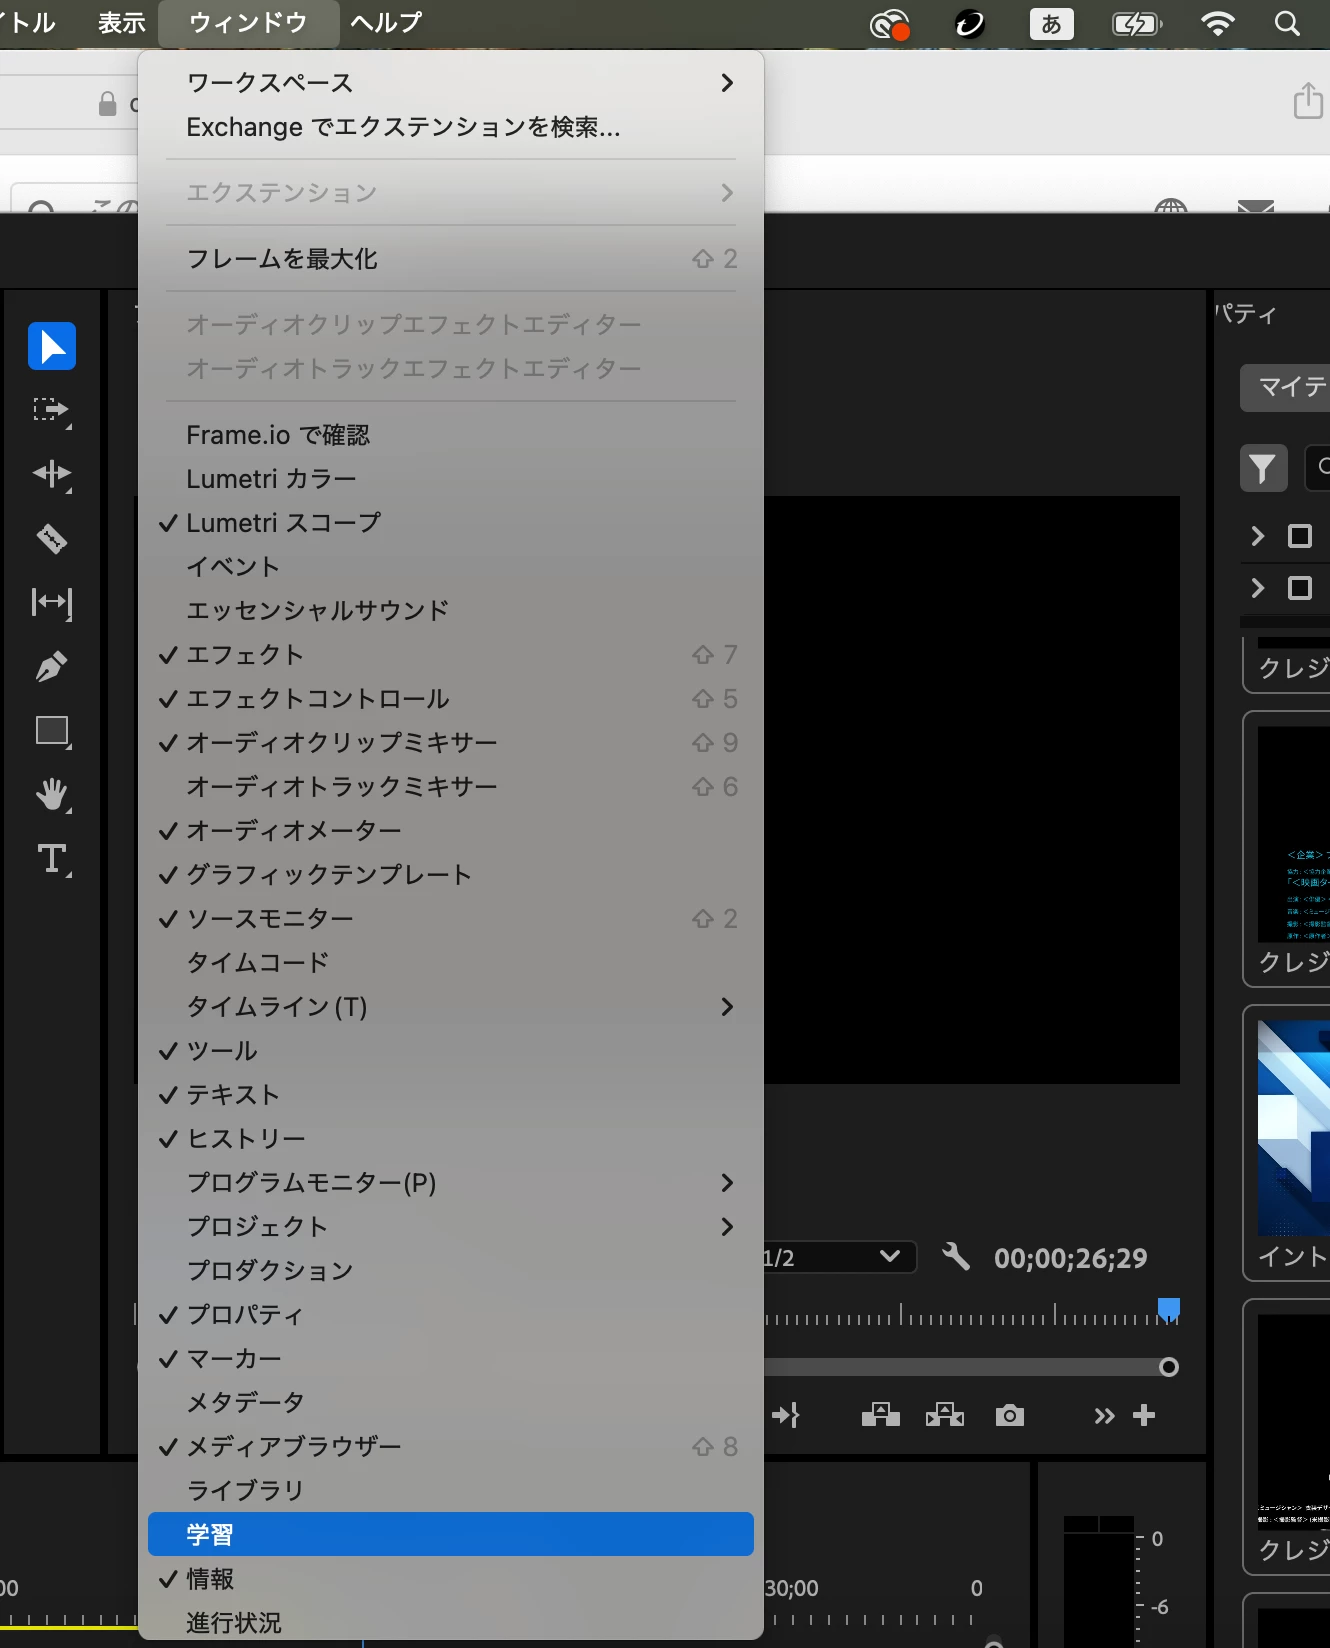Open the 表示 menu

pos(122,24)
